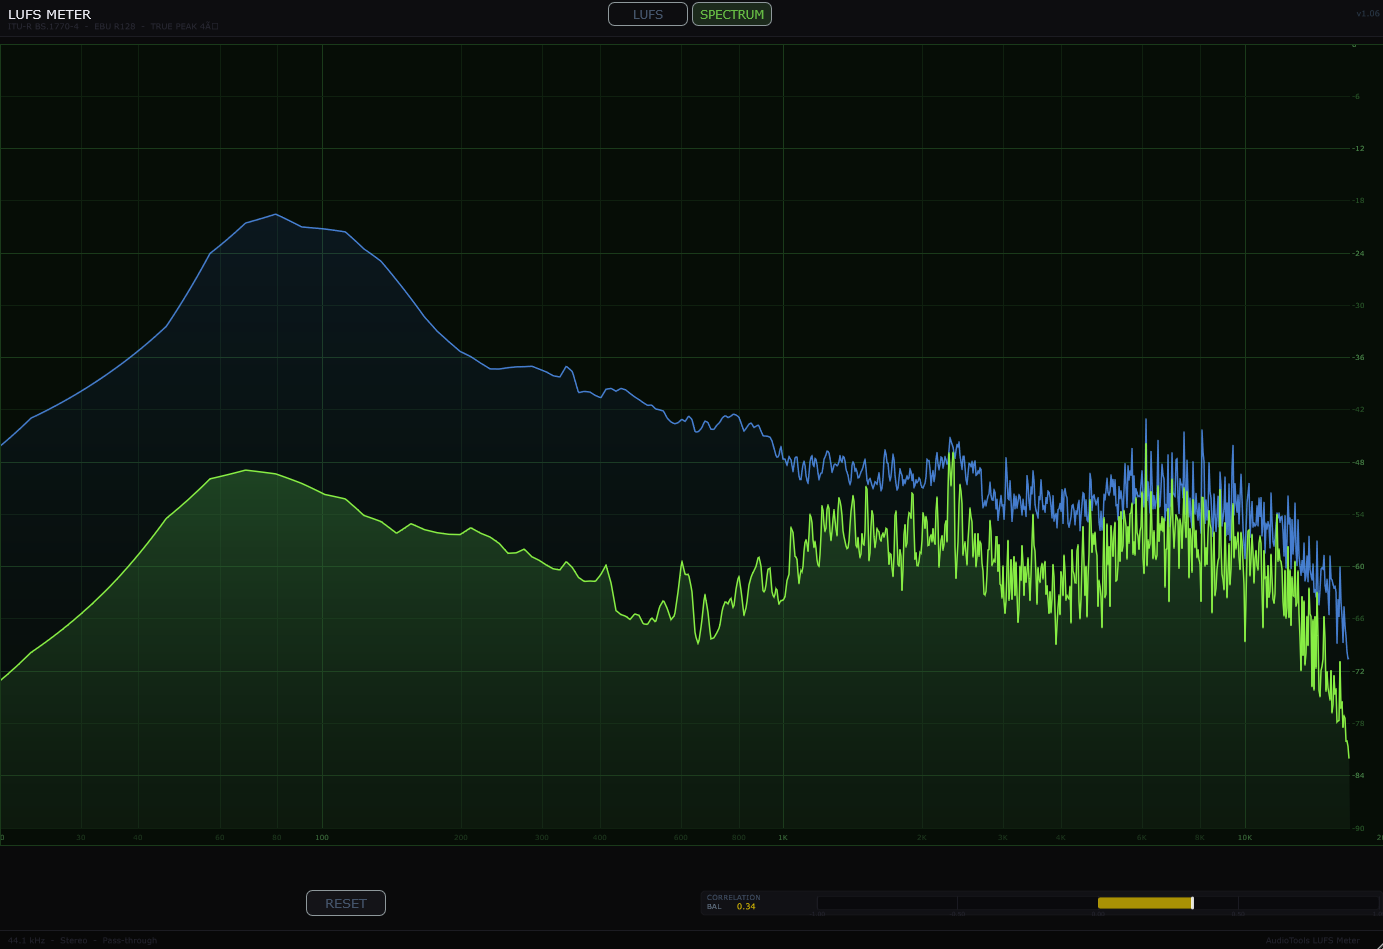Click the yellow correlation meter bar
This screenshot has height=949, width=1383.
1145,902
